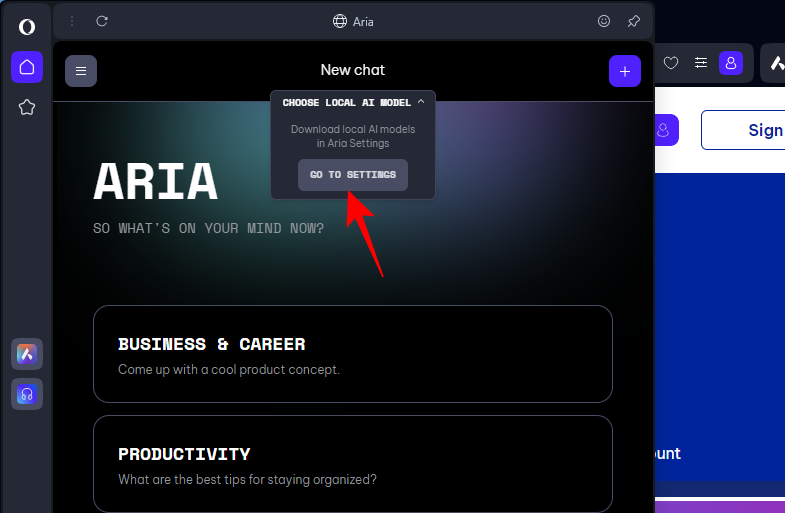
Task: Click the Opera logo icon in sidebar
Action: pyautogui.click(x=27, y=27)
